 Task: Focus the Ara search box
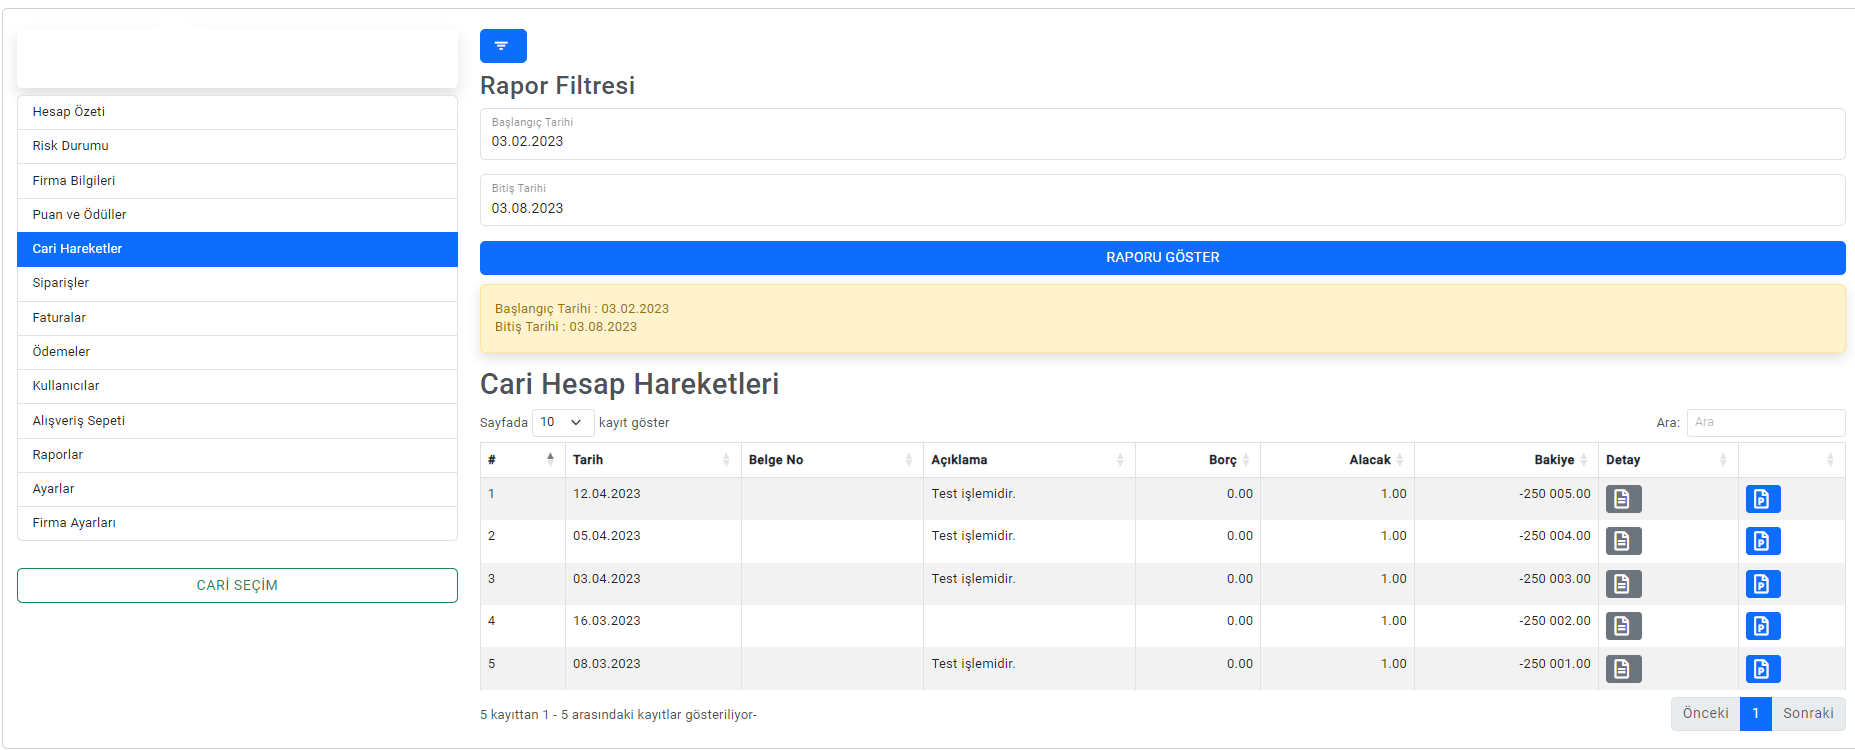1765,423
